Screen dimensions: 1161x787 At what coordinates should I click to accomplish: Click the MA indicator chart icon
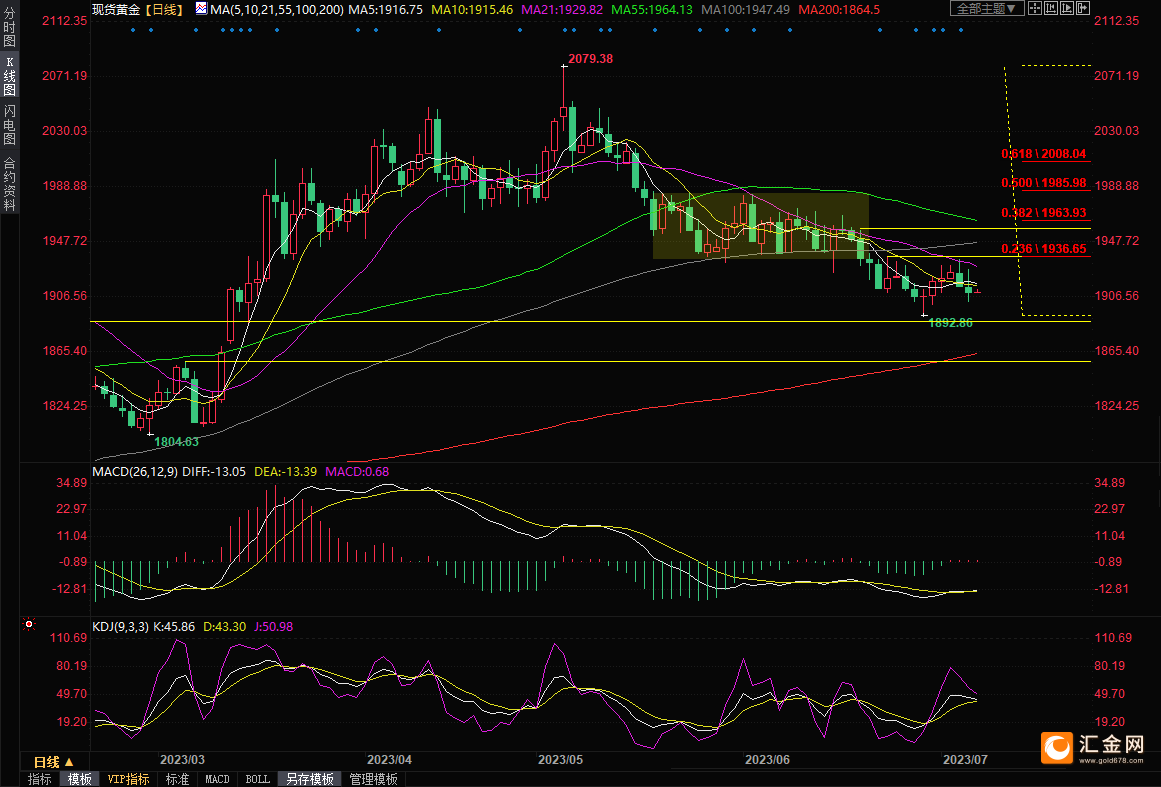(201, 9)
